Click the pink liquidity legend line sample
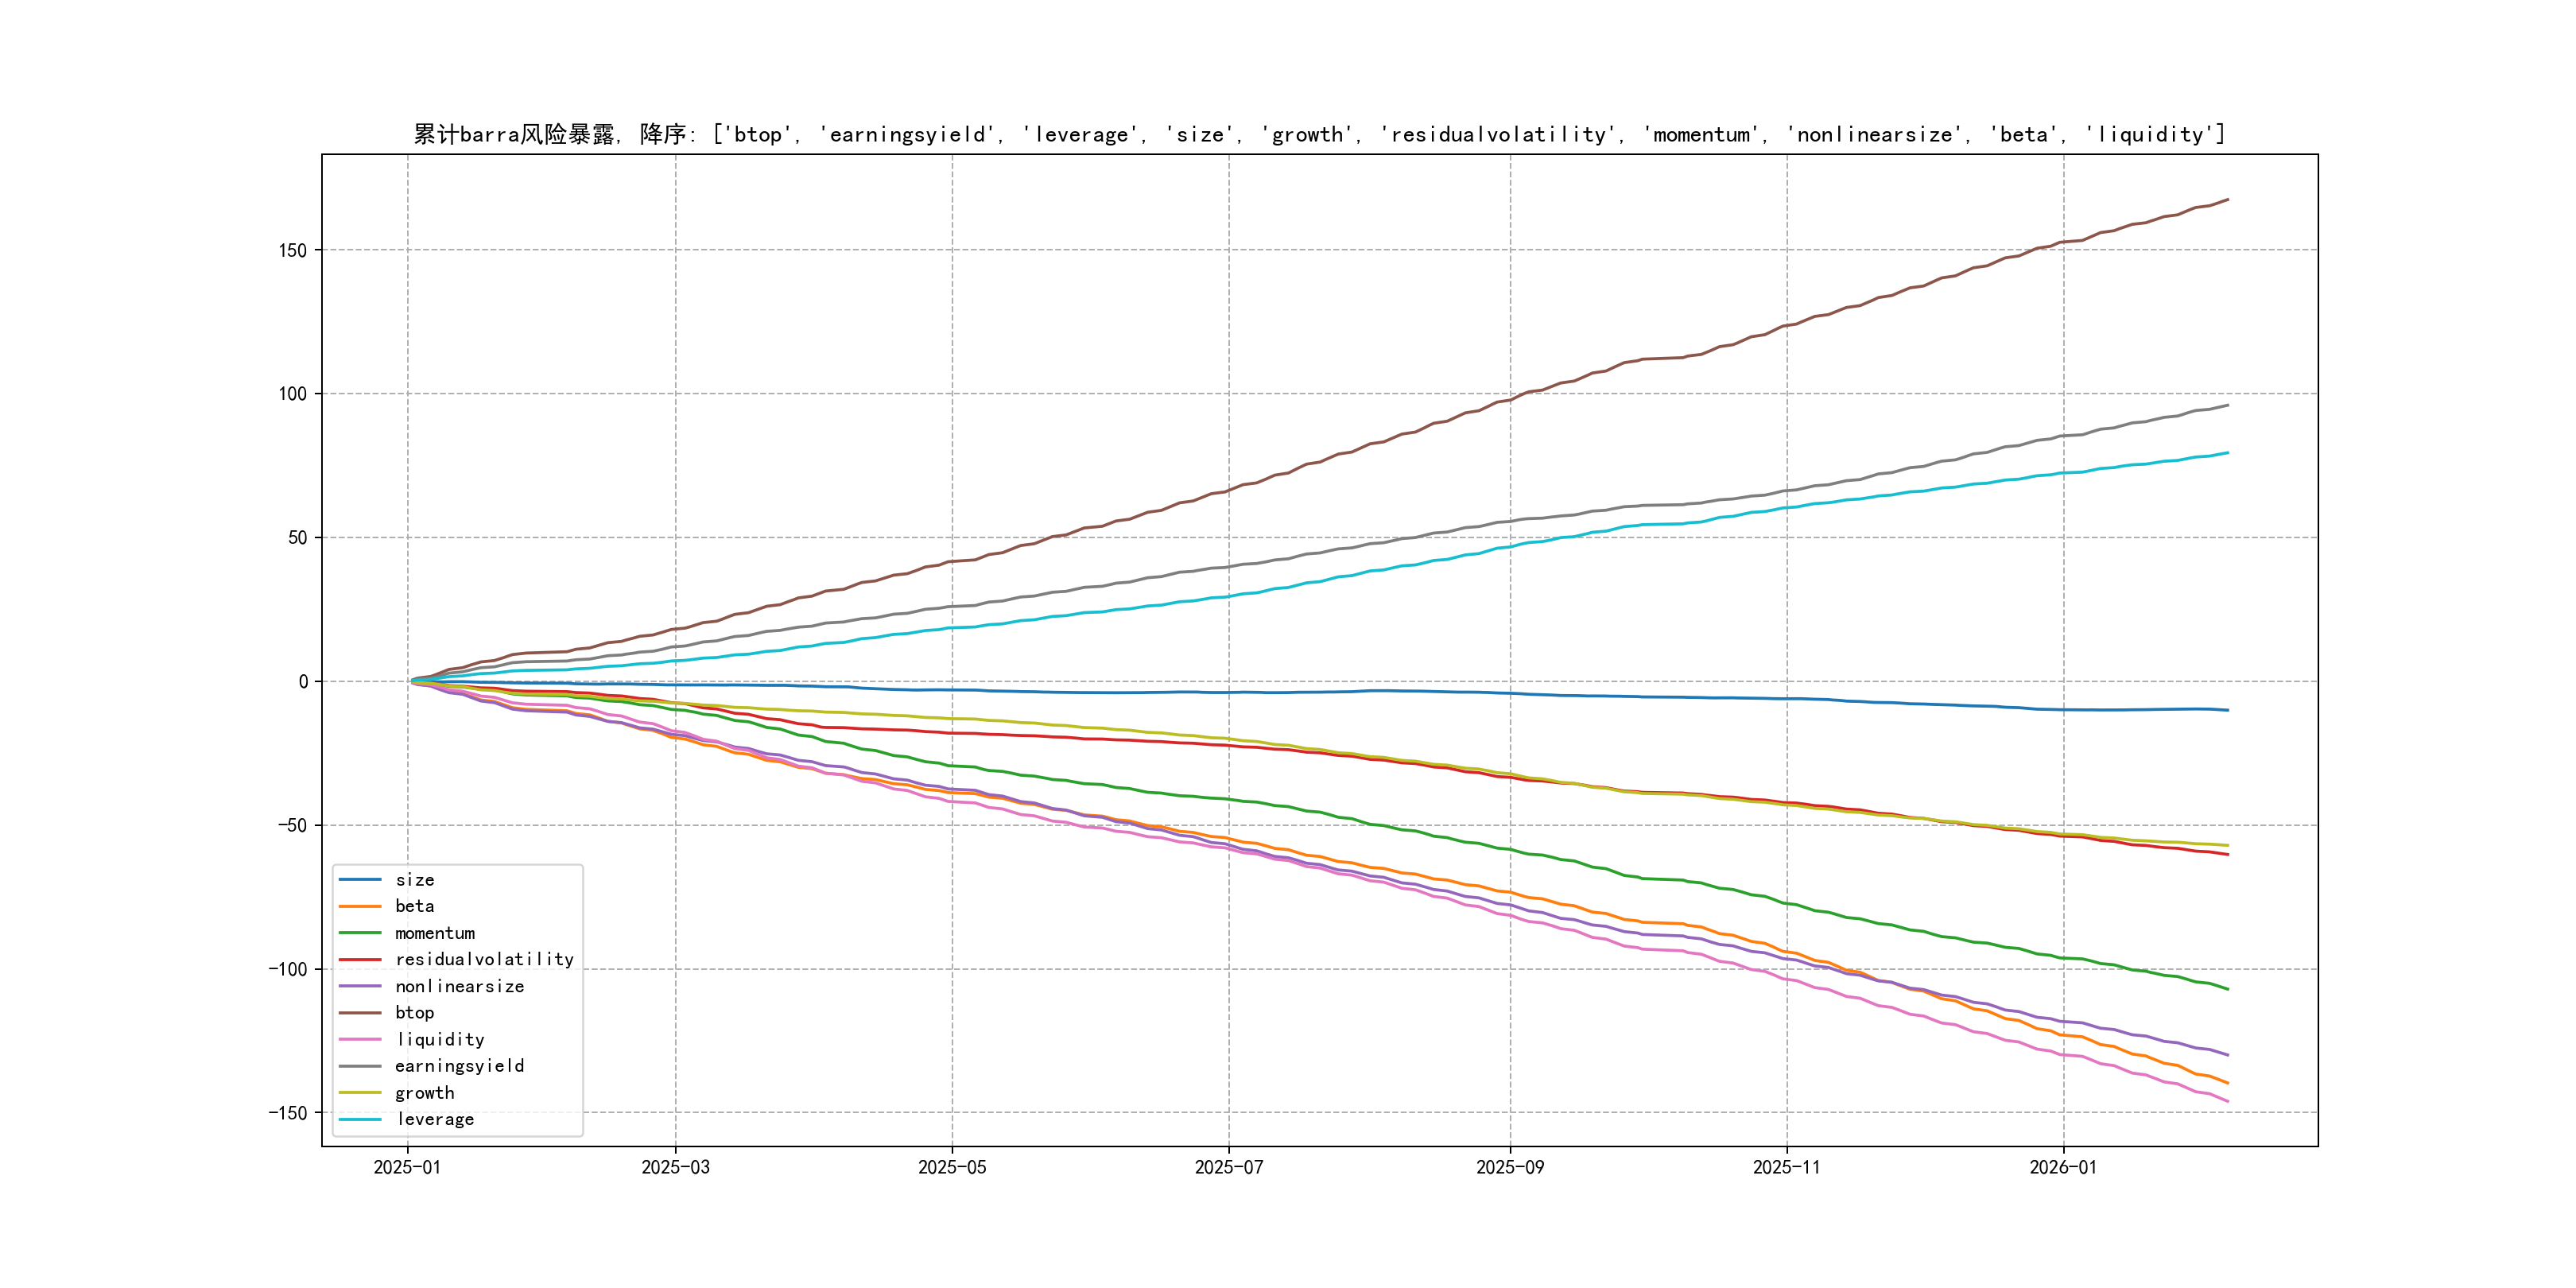 click(359, 1040)
